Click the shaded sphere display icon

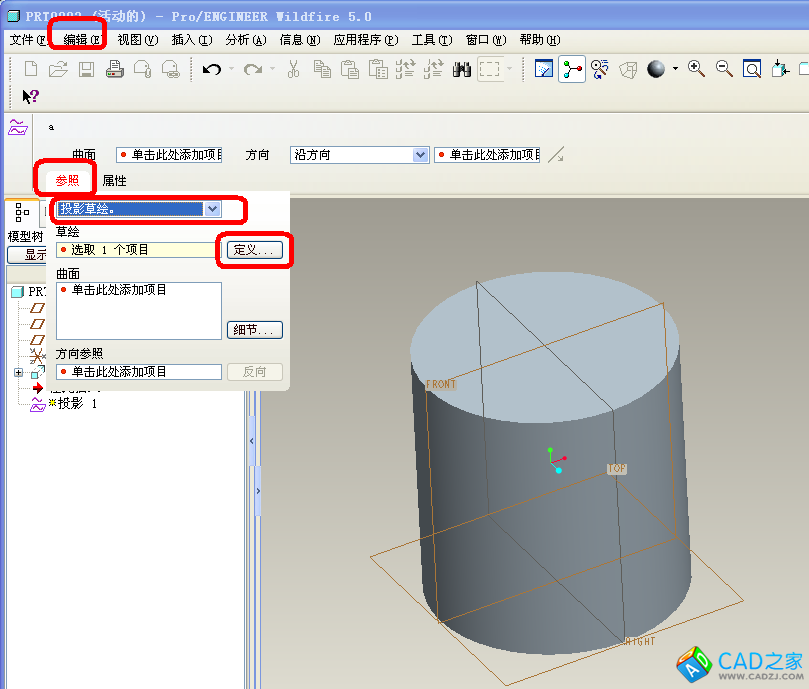tap(656, 69)
